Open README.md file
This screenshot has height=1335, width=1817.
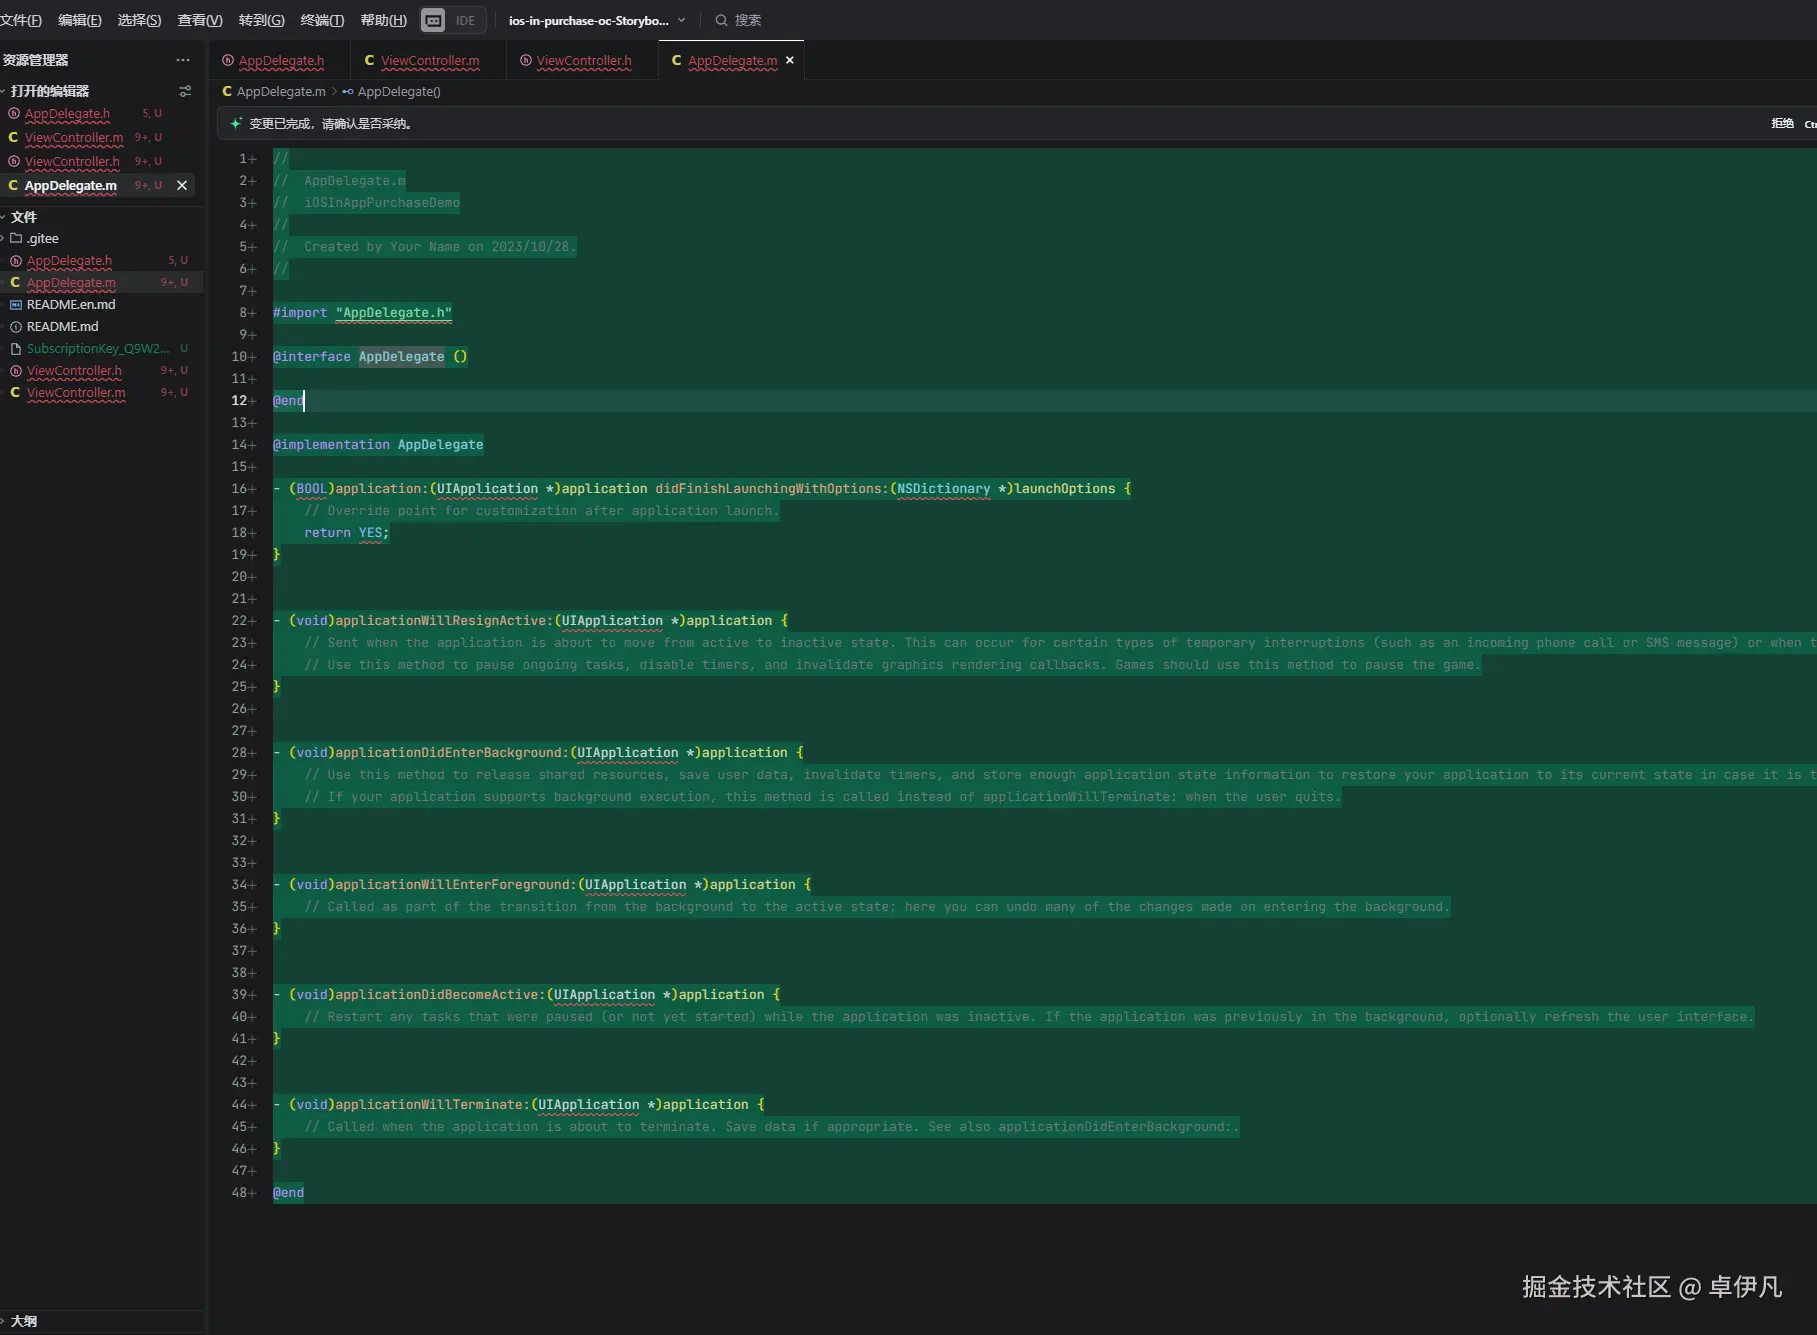click(x=62, y=327)
